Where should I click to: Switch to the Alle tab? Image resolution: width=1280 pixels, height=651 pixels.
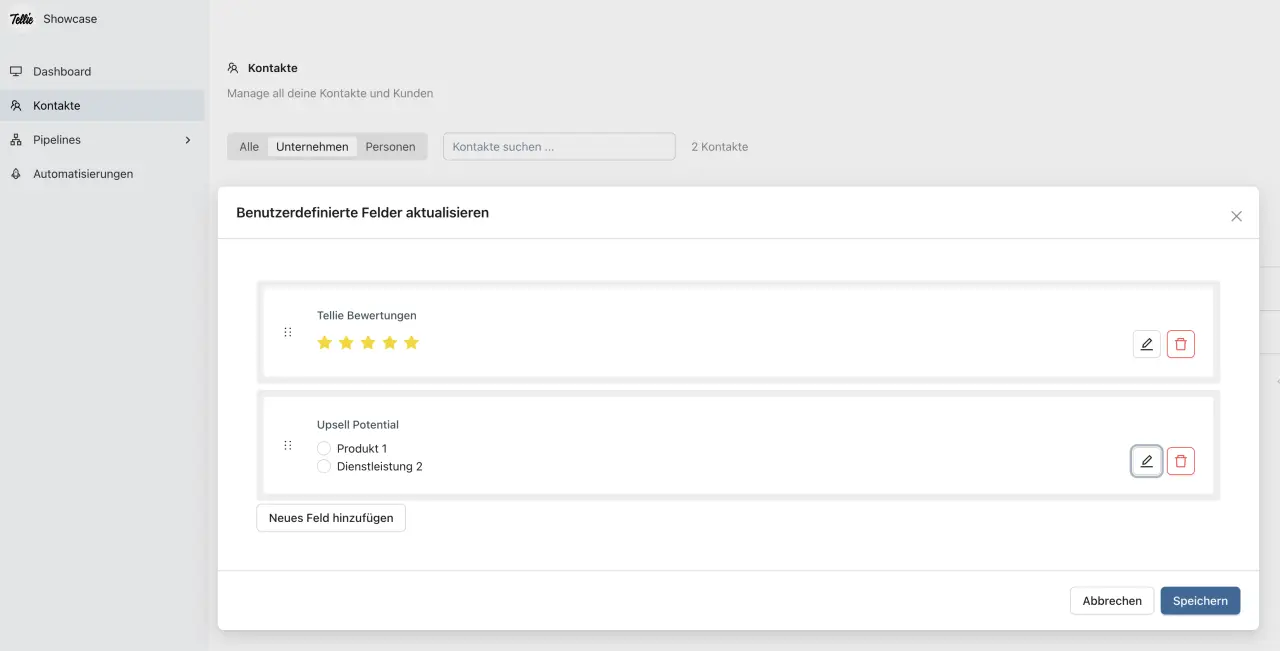(x=248, y=146)
